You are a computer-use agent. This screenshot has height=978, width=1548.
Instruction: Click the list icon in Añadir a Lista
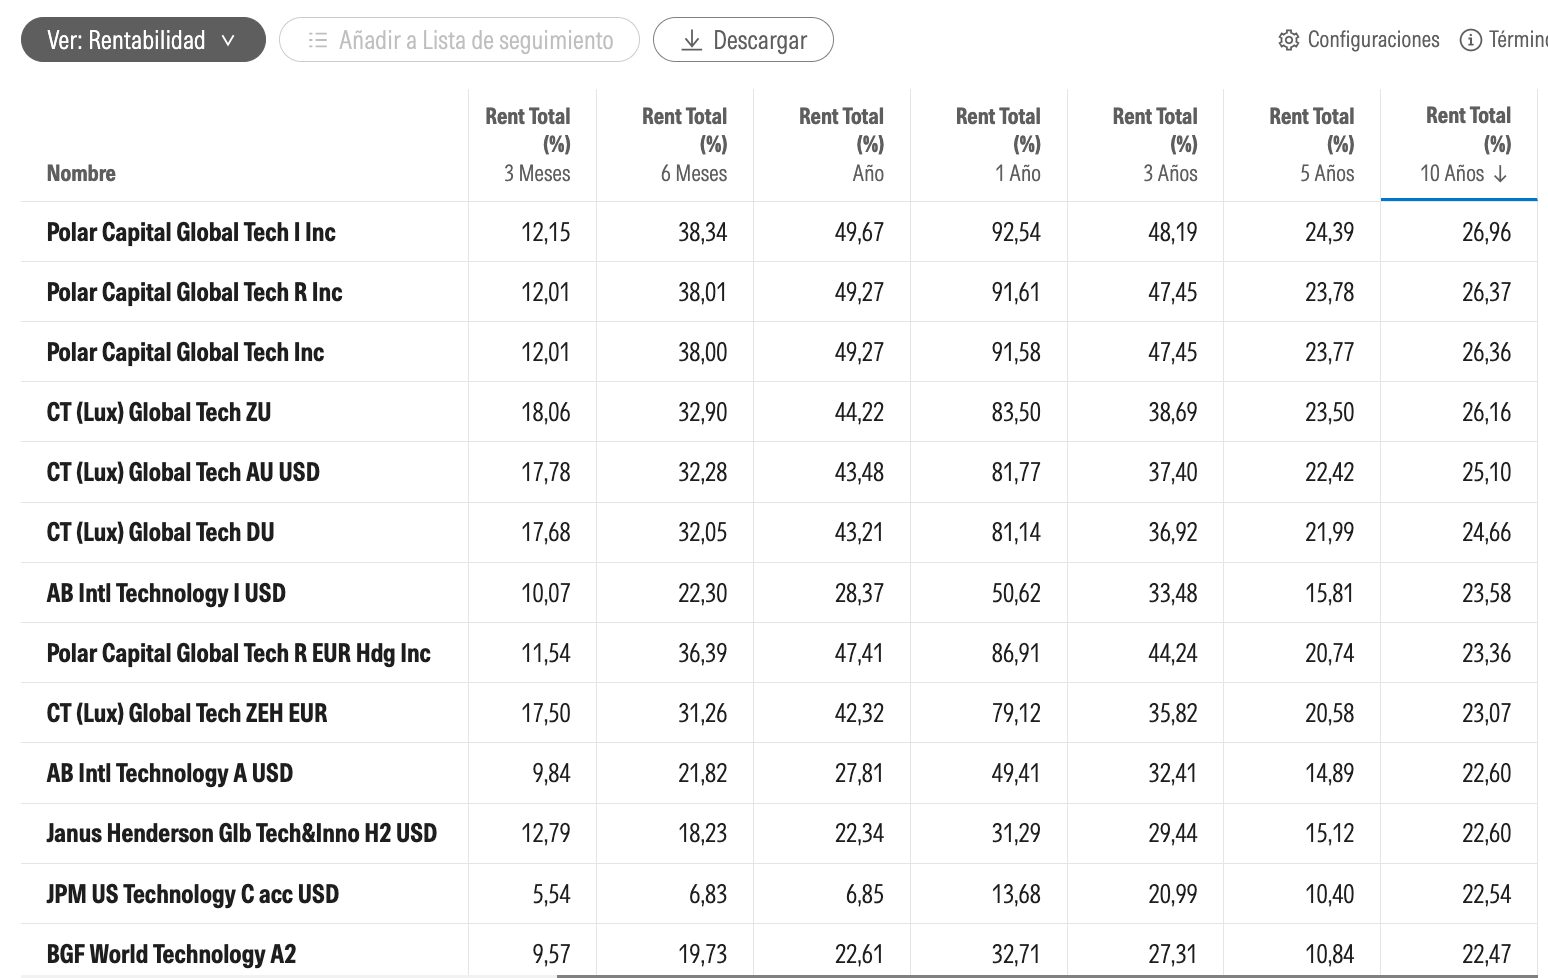point(318,40)
